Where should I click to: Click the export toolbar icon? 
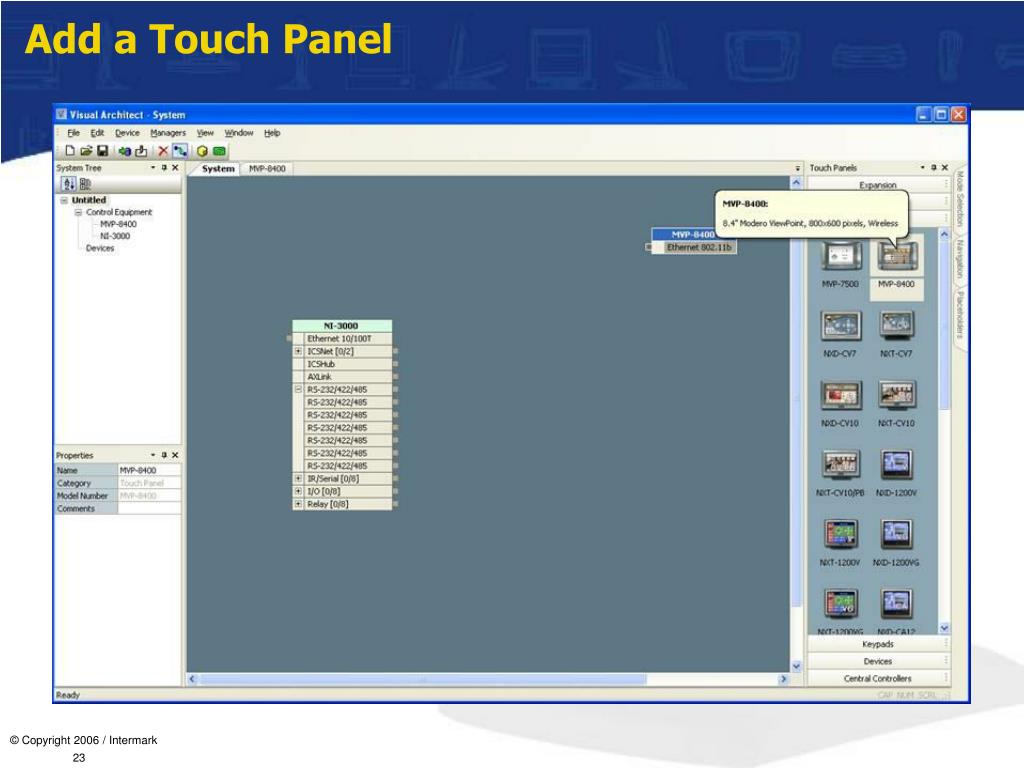[140, 151]
